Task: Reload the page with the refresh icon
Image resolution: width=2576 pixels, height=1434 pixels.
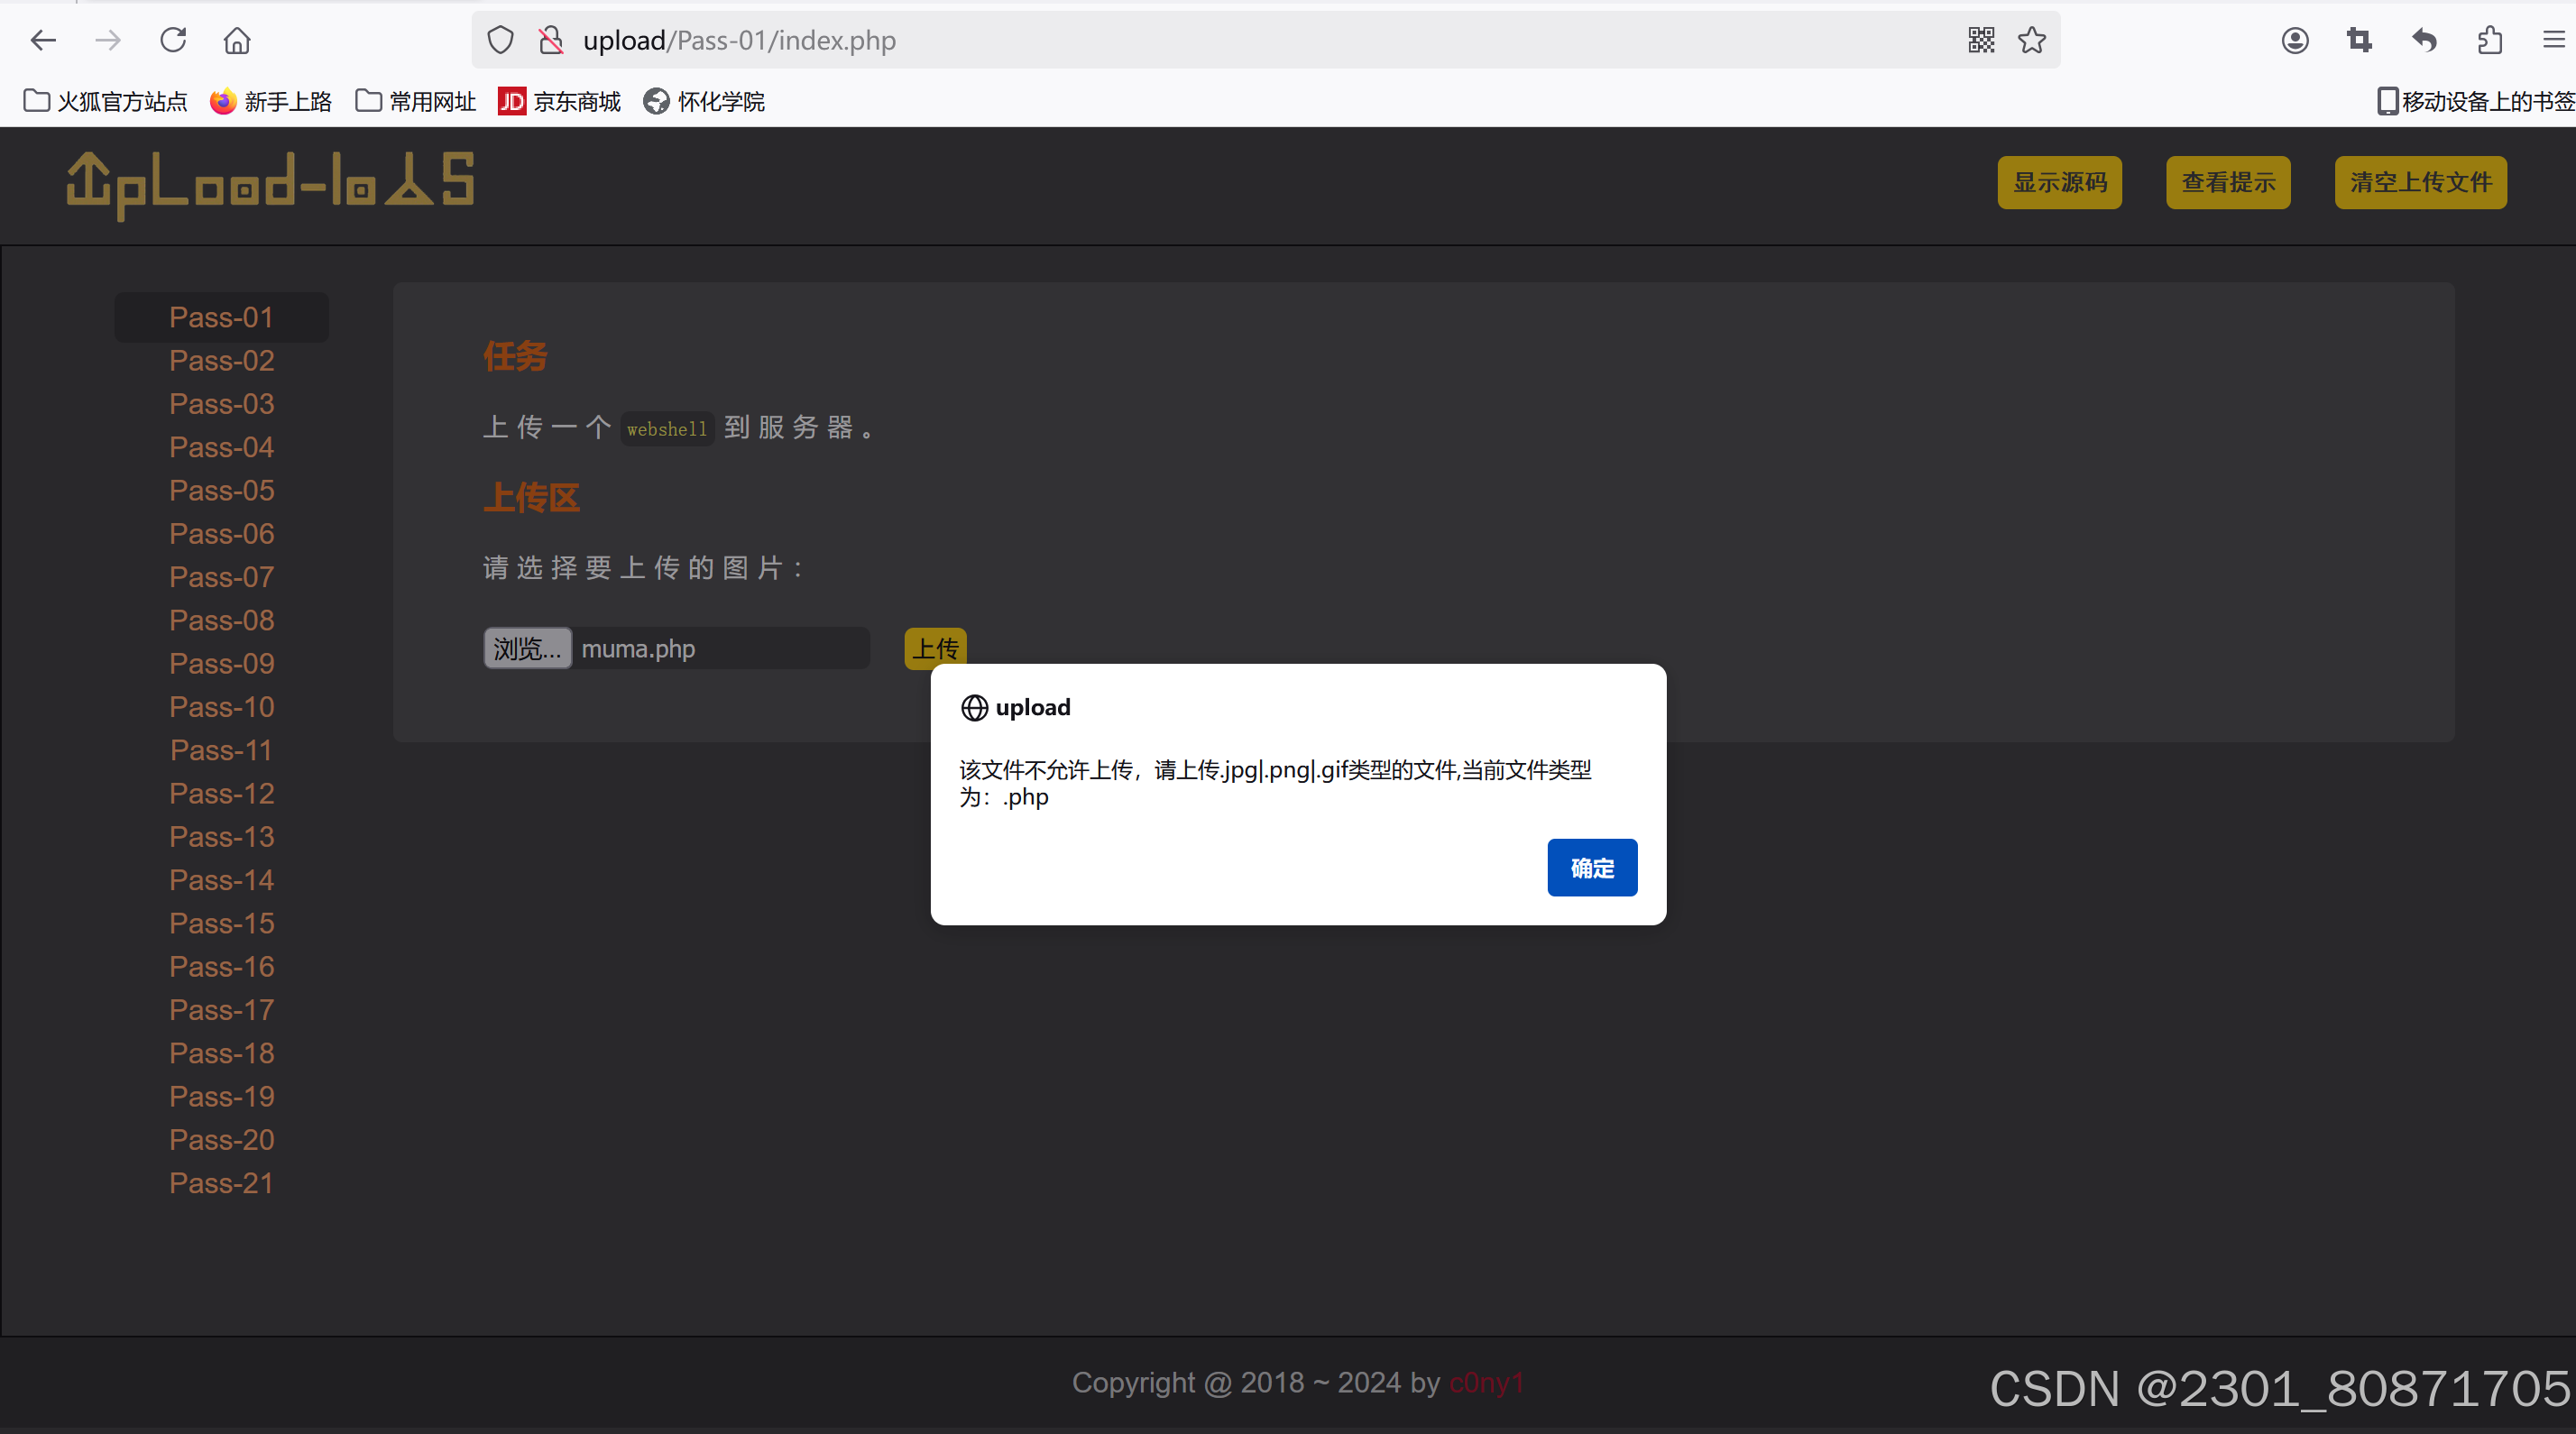Action: (x=173, y=40)
